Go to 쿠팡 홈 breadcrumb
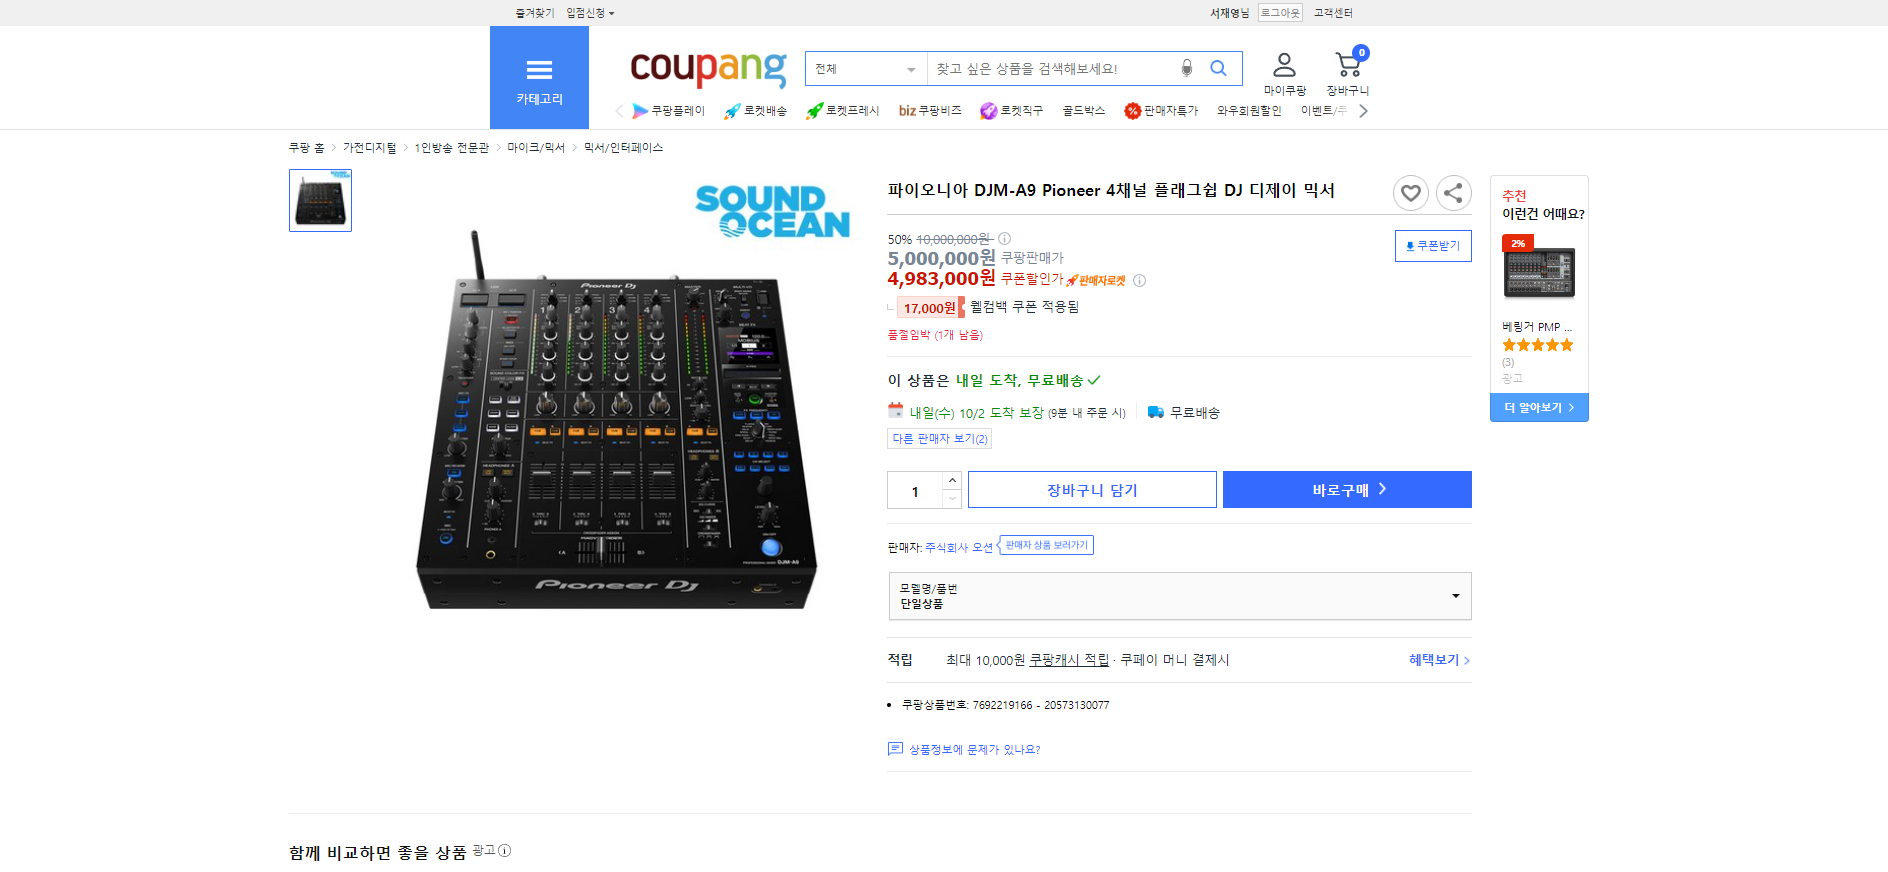1888x872 pixels. pos(307,148)
